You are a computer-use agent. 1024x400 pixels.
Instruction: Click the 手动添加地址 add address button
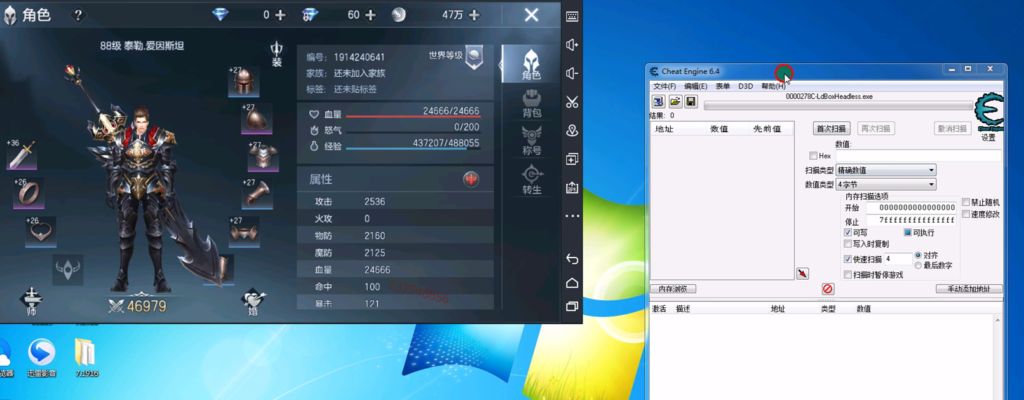tap(969, 289)
